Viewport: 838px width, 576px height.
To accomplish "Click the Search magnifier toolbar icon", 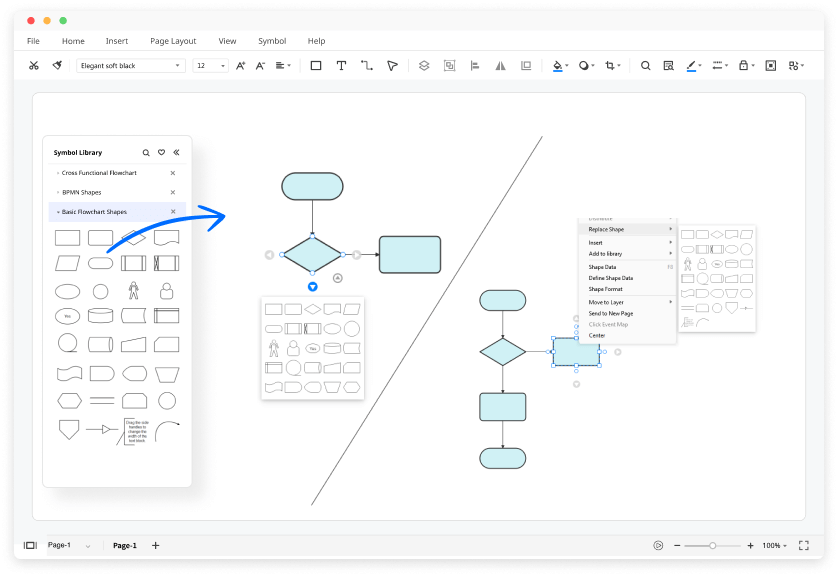I will click(x=646, y=65).
